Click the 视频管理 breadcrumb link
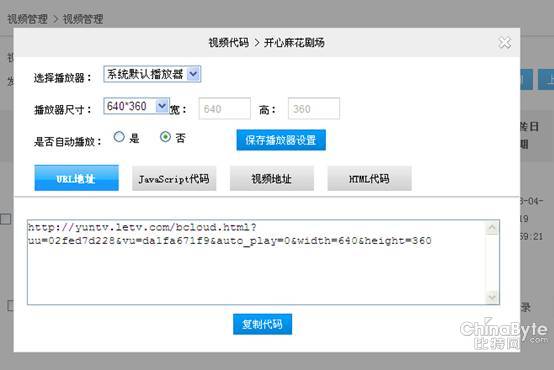The image size is (554, 370). (27, 19)
